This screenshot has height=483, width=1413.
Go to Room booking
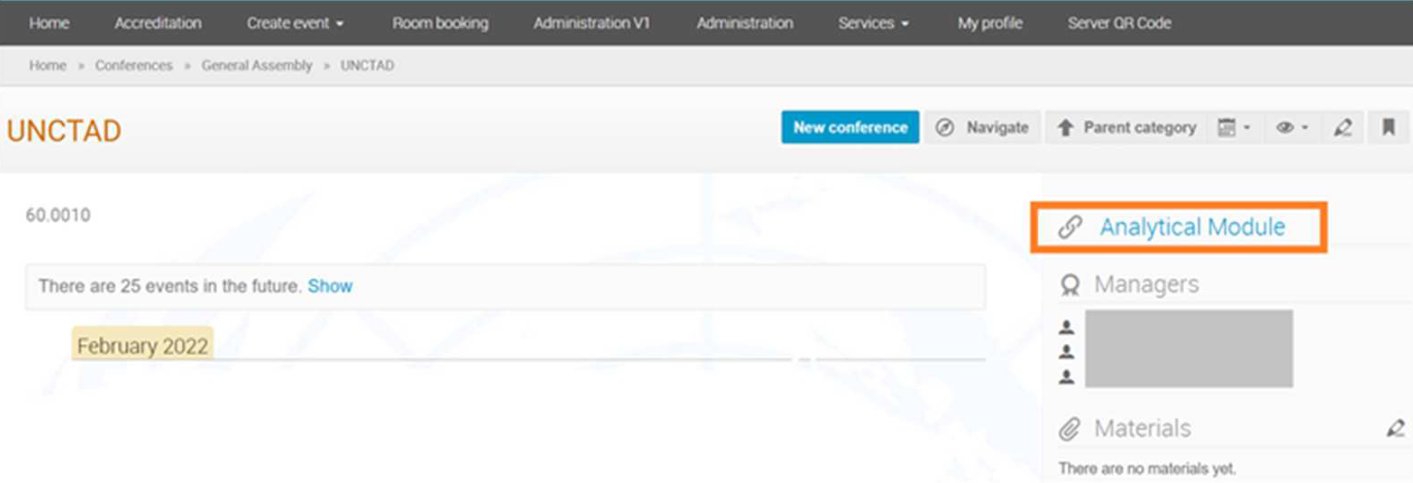(440, 23)
